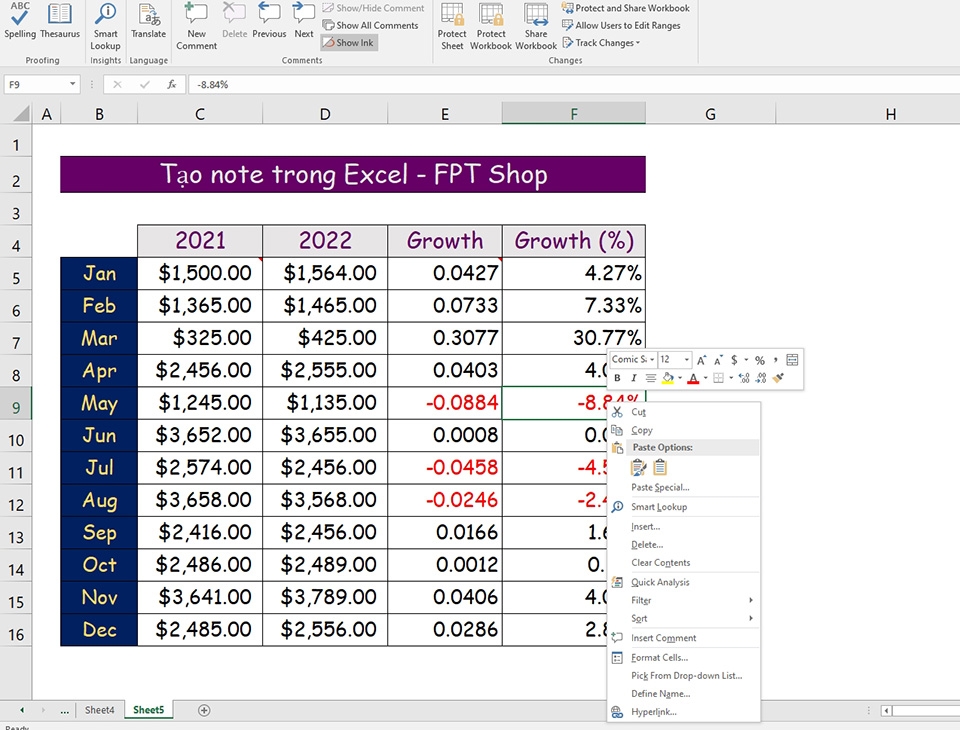Choose Insert... in context menu
Image resolution: width=960 pixels, height=730 pixels.
(684, 527)
